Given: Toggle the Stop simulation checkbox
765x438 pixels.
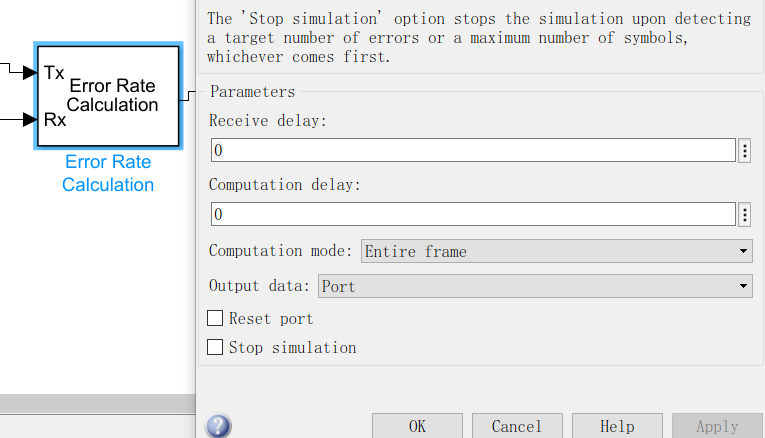Looking at the screenshot, I should pyautogui.click(x=215, y=348).
